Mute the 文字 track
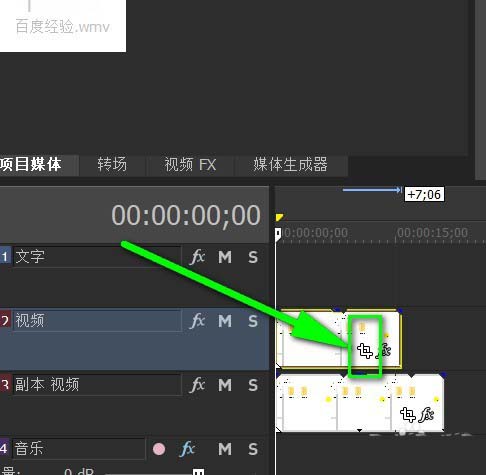 coord(225,257)
